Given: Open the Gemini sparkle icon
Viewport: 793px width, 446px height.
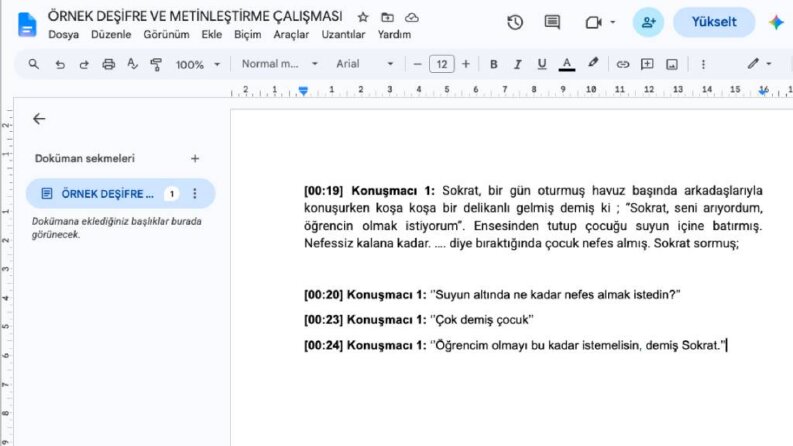Looking at the screenshot, I should point(776,22).
